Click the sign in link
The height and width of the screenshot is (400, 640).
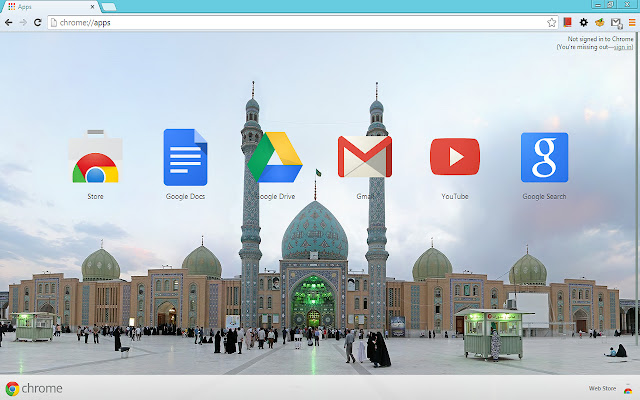pyautogui.click(x=622, y=47)
